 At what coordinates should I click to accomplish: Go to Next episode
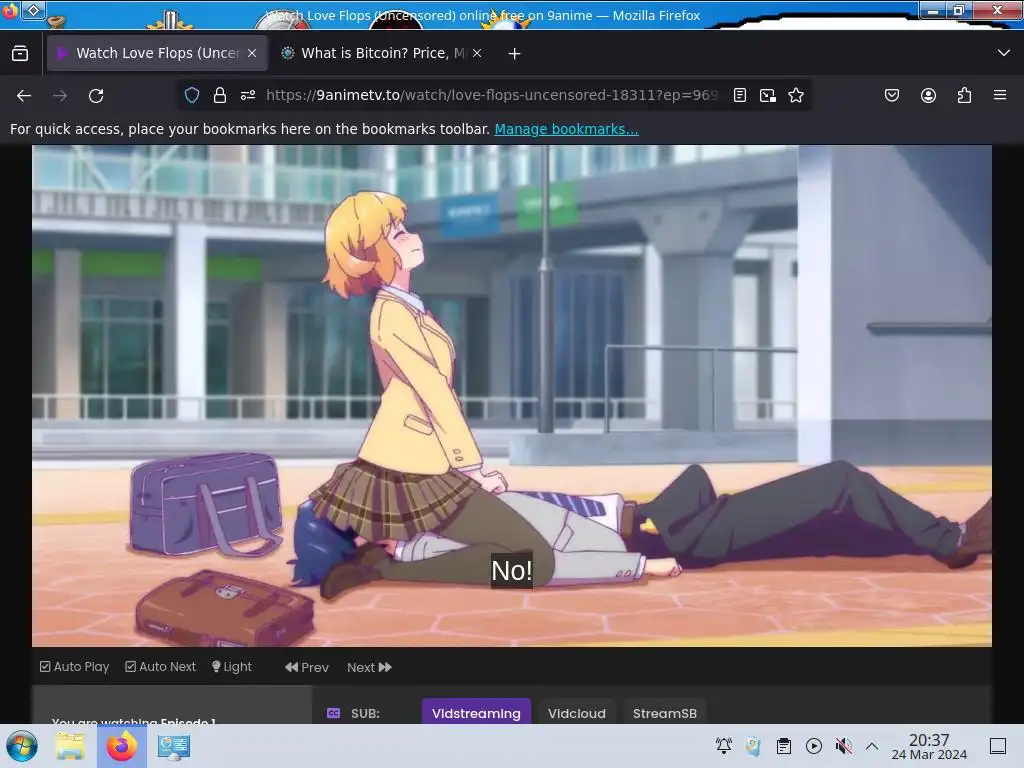pyautogui.click(x=370, y=667)
